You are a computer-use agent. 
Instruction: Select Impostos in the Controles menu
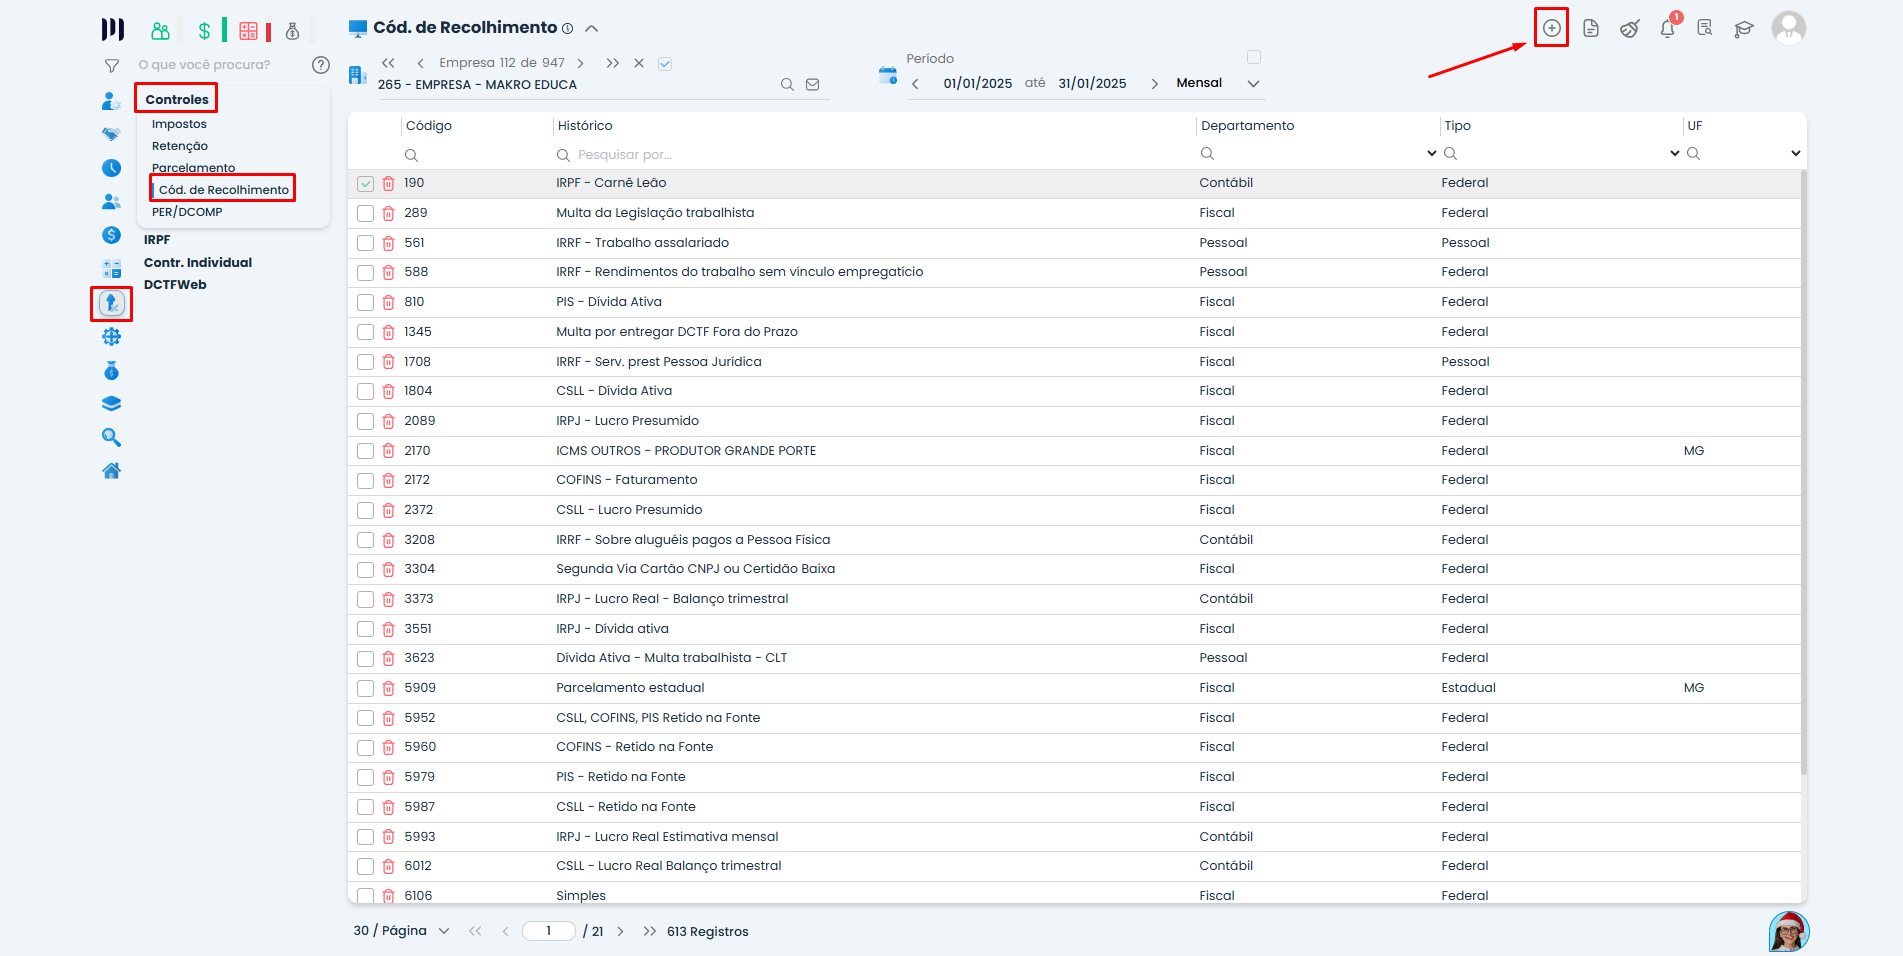pyautogui.click(x=179, y=124)
